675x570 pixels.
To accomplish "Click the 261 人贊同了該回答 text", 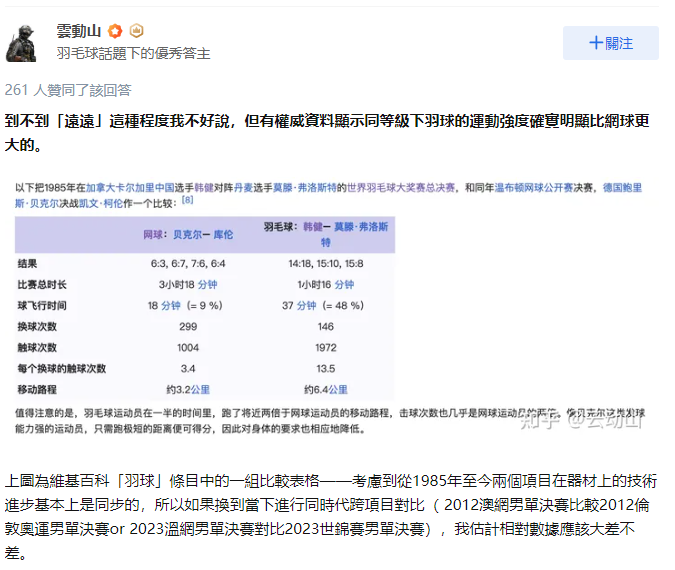I will coord(68,90).
